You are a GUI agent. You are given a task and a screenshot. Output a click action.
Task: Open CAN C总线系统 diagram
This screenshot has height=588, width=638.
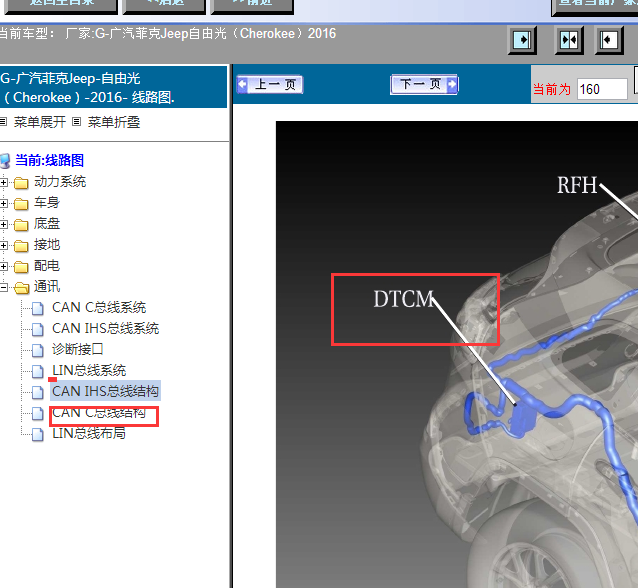(x=99, y=308)
